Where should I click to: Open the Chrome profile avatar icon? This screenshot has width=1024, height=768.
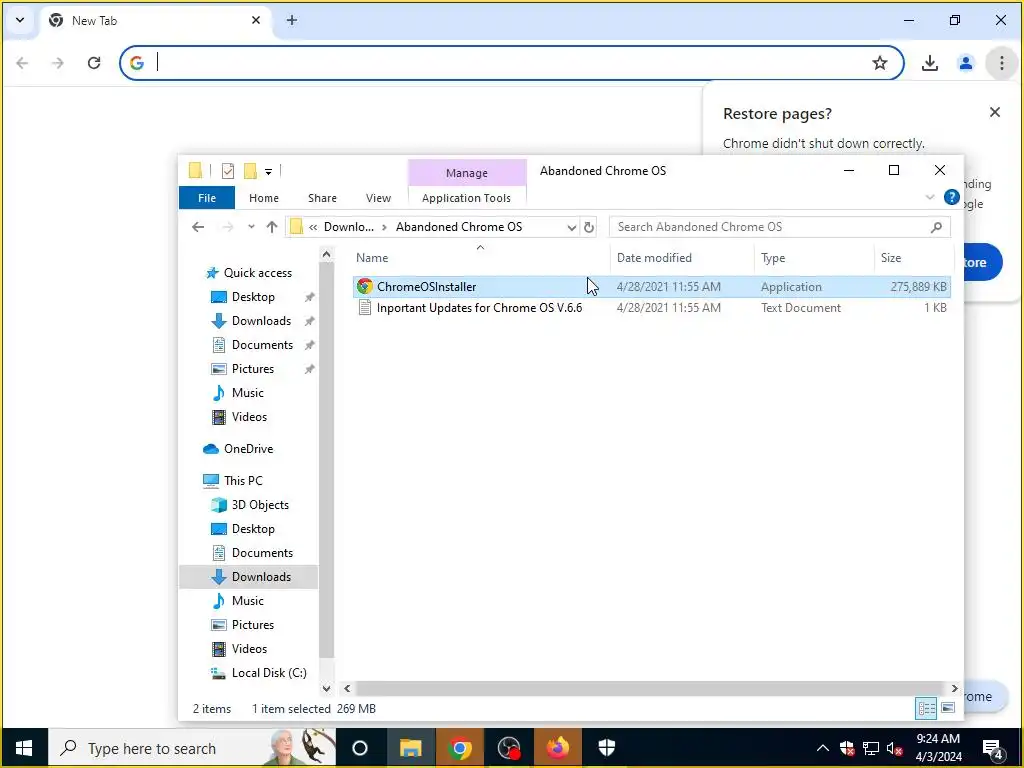pyautogui.click(x=965, y=63)
